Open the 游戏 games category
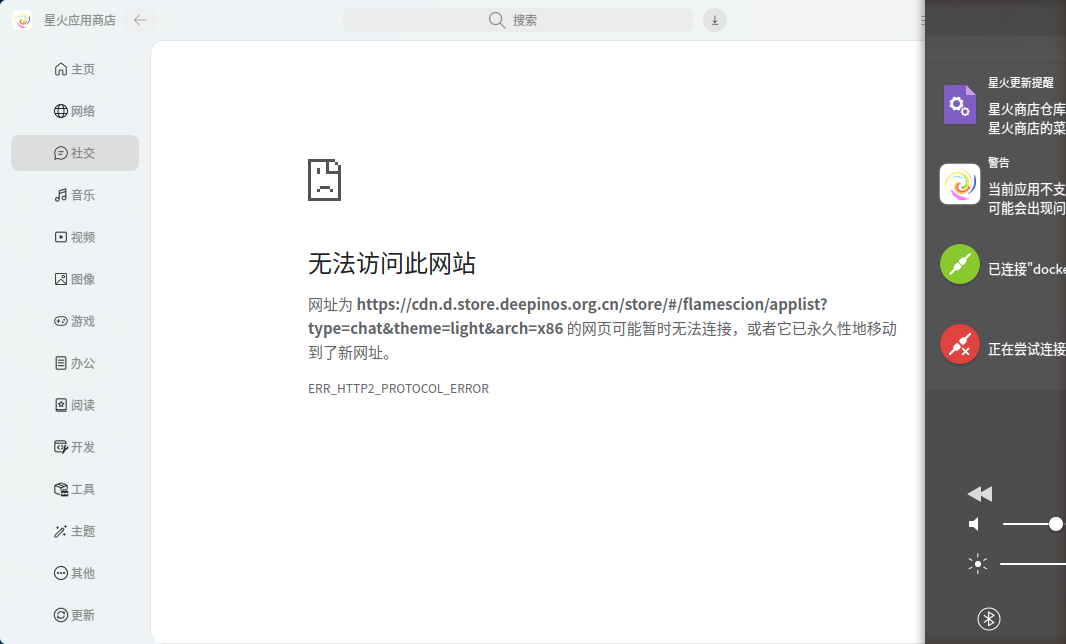 pyautogui.click(x=75, y=321)
